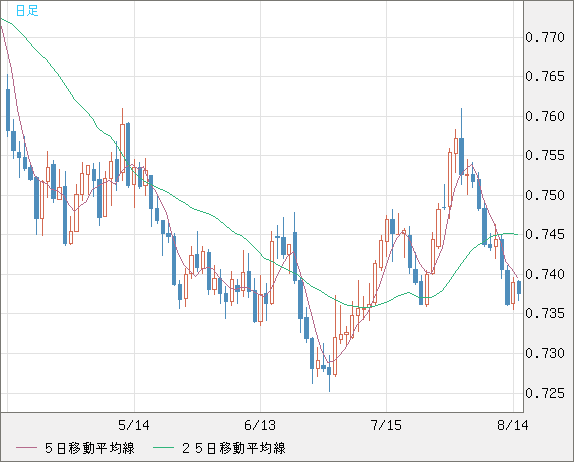This screenshot has height=462, width=574.
Task: Click the purple 5-day average legend line
Action: [26, 448]
